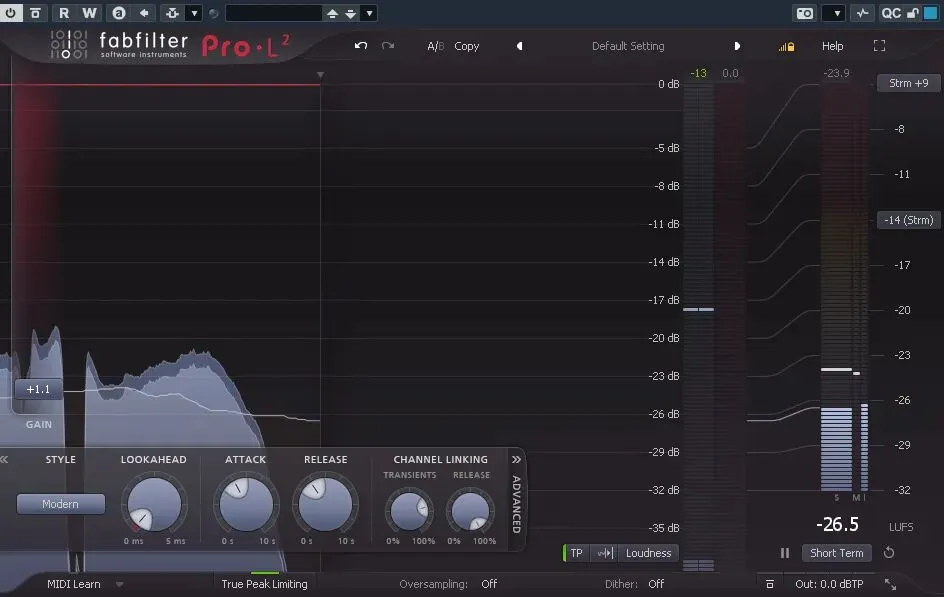Click the Out: 0.0 dBTP output level
944x597 pixels.
click(829, 584)
